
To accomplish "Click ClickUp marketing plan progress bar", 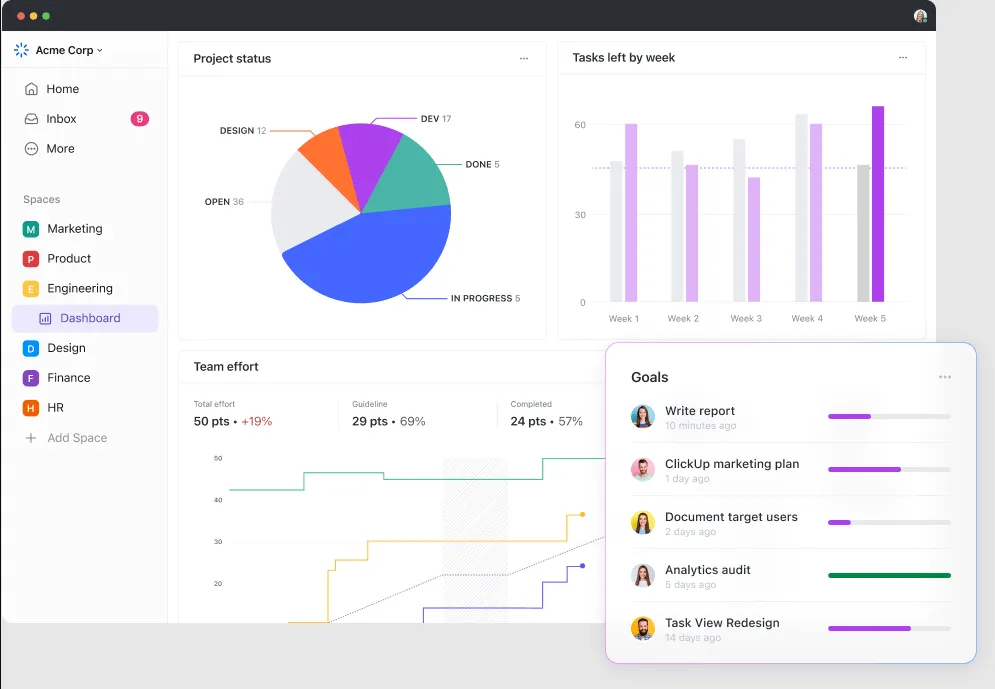I will click(x=889, y=469).
